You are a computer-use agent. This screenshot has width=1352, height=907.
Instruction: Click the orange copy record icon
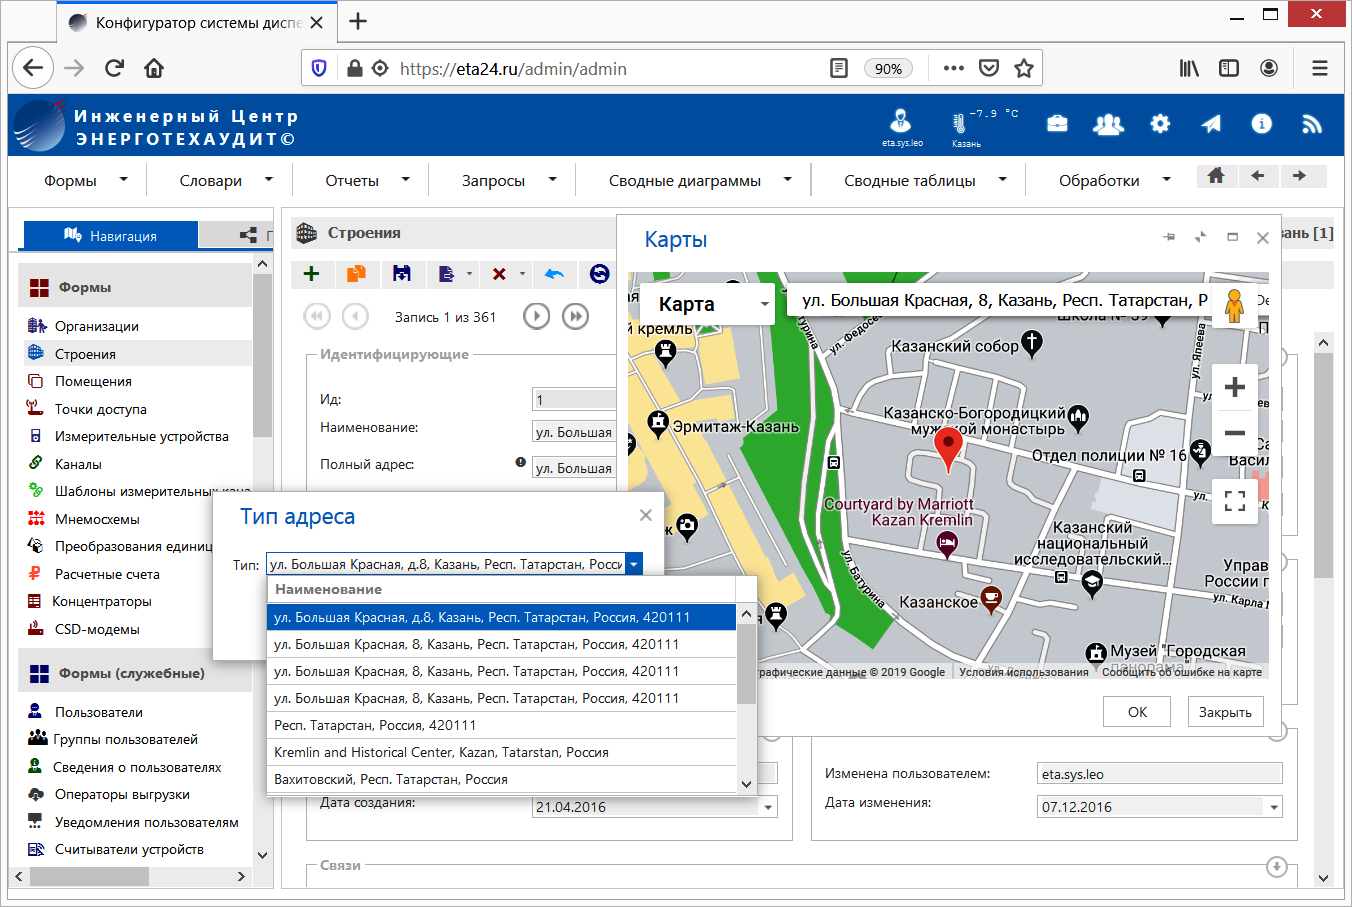point(356,274)
